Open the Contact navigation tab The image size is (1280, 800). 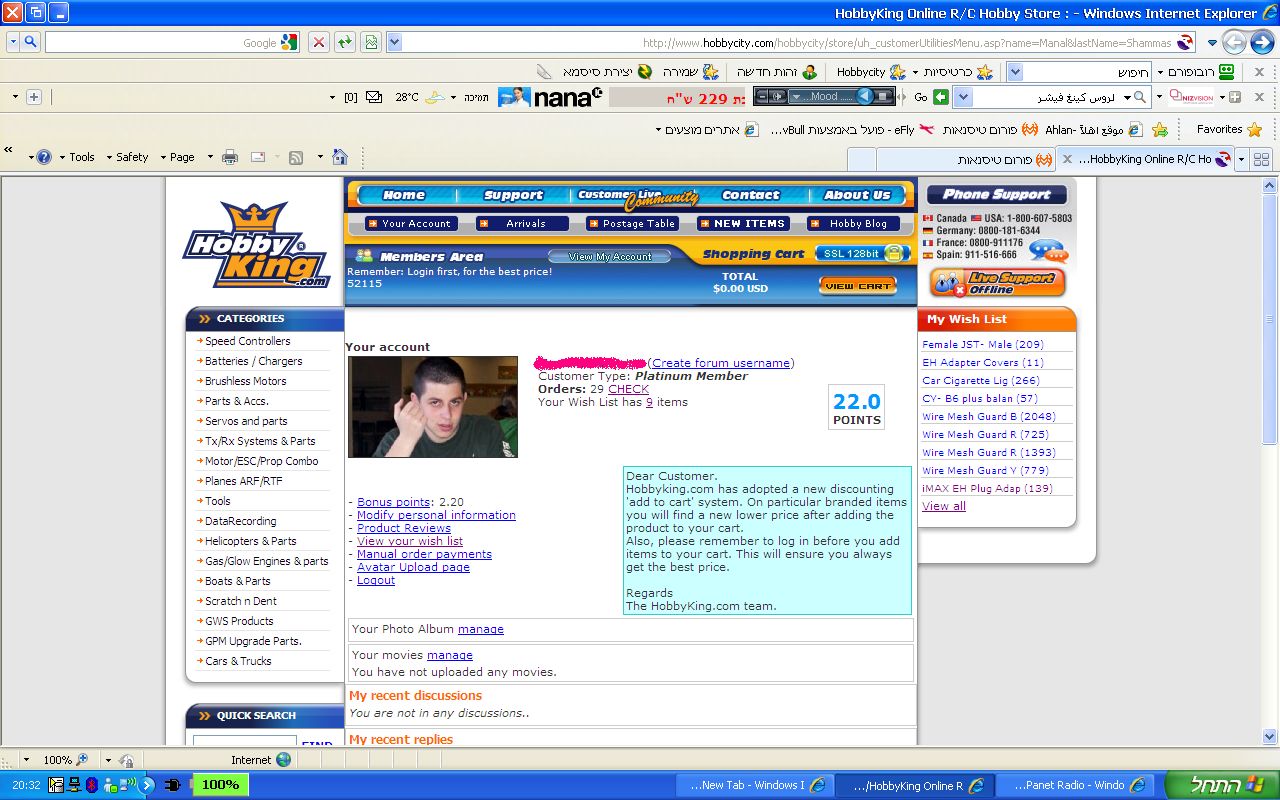[x=750, y=195]
